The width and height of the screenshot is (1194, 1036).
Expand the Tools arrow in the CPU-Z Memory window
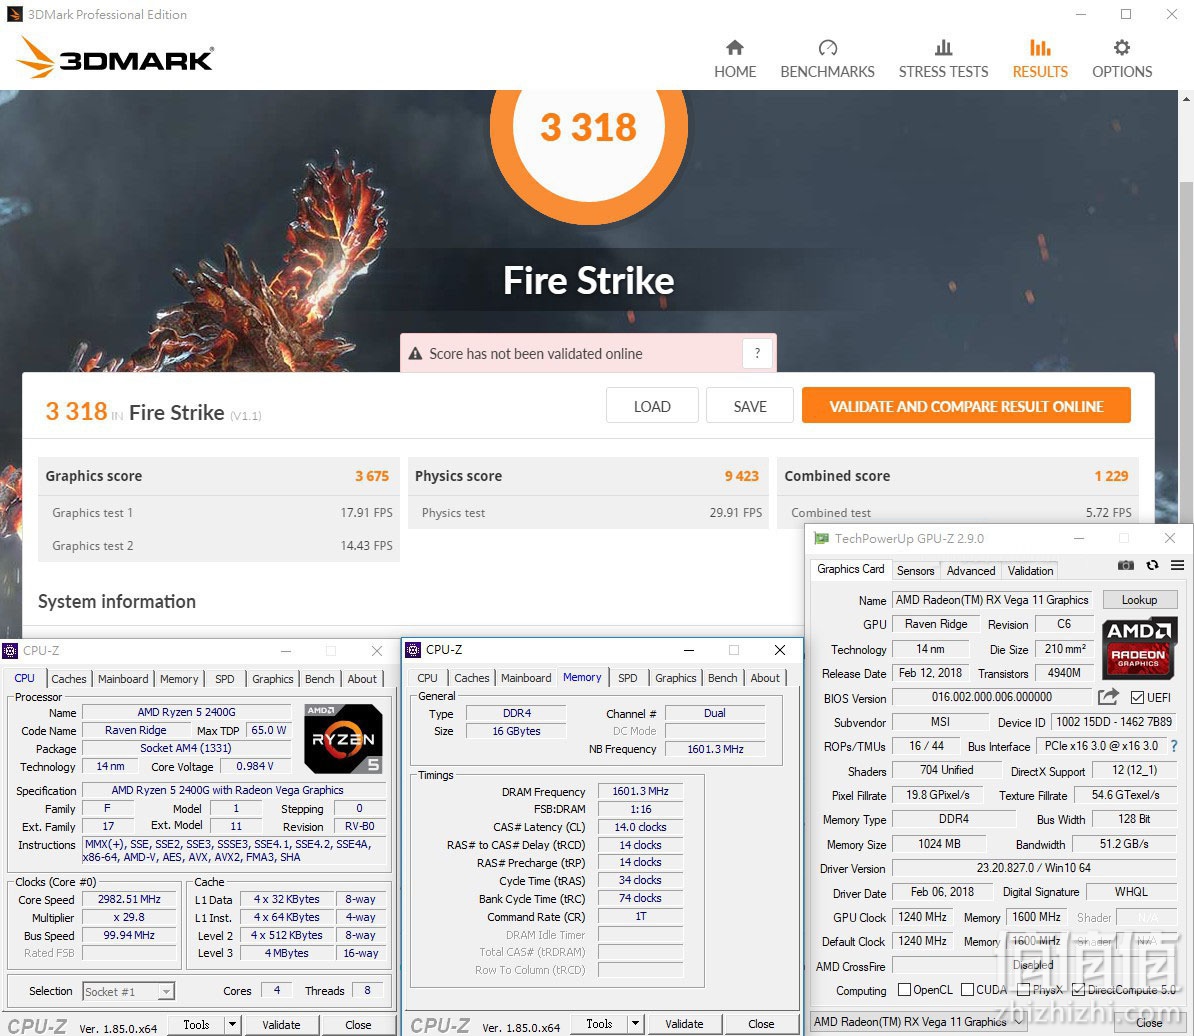coord(635,1024)
